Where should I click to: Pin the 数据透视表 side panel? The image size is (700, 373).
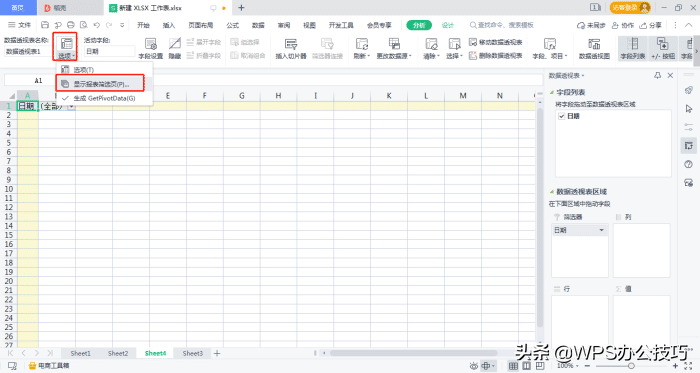(657, 75)
